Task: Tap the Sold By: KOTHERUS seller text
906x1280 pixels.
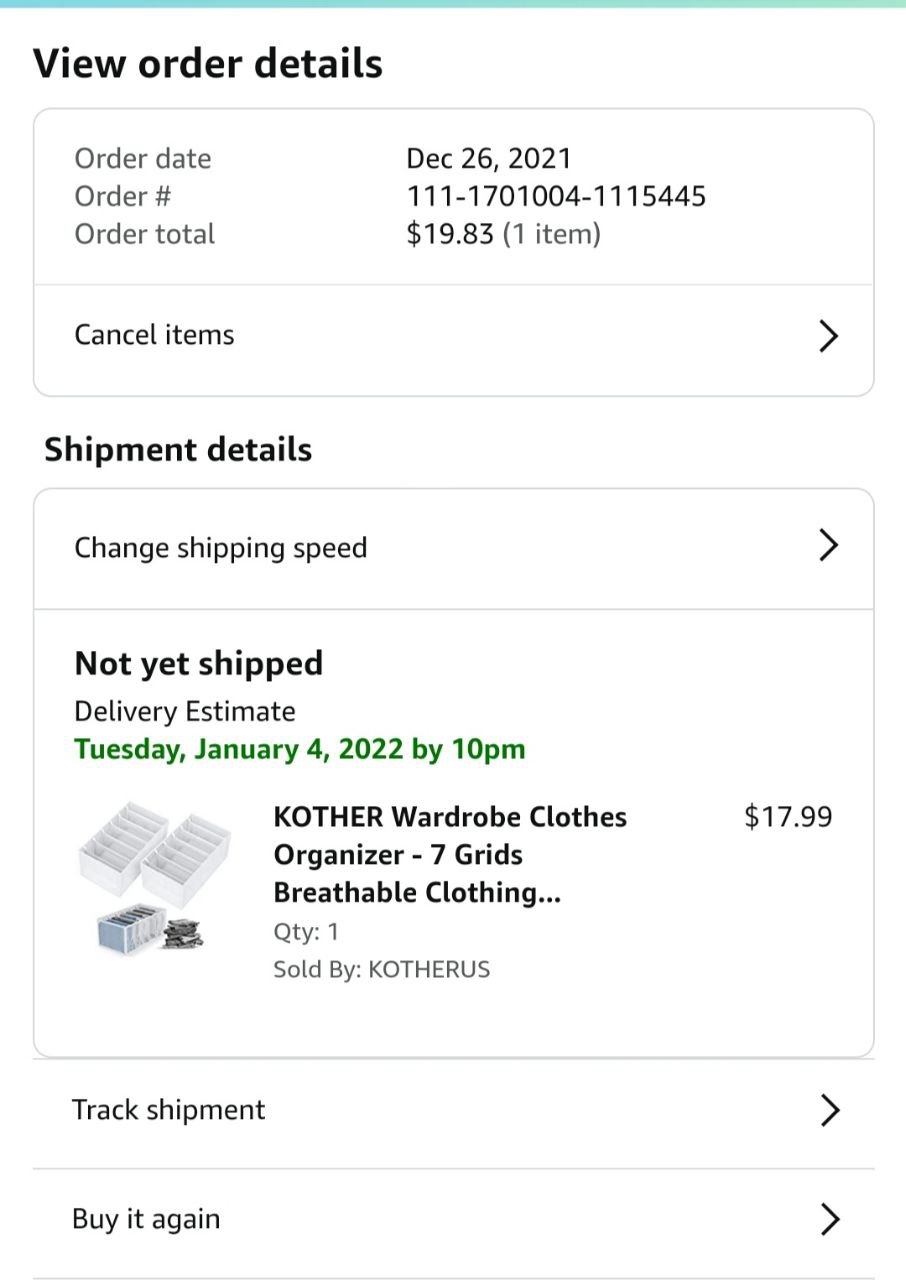Action: (381, 969)
